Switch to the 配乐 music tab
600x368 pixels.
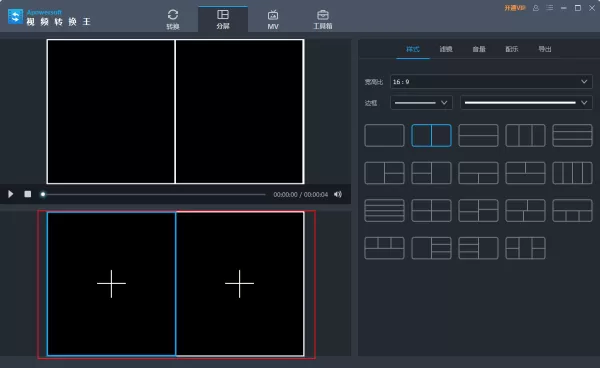[512, 49]
